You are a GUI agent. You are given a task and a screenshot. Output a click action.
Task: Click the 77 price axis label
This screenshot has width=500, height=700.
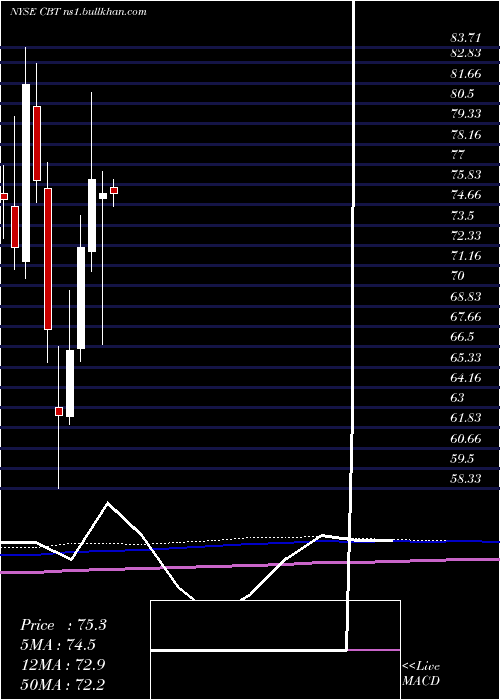(458, 154)
